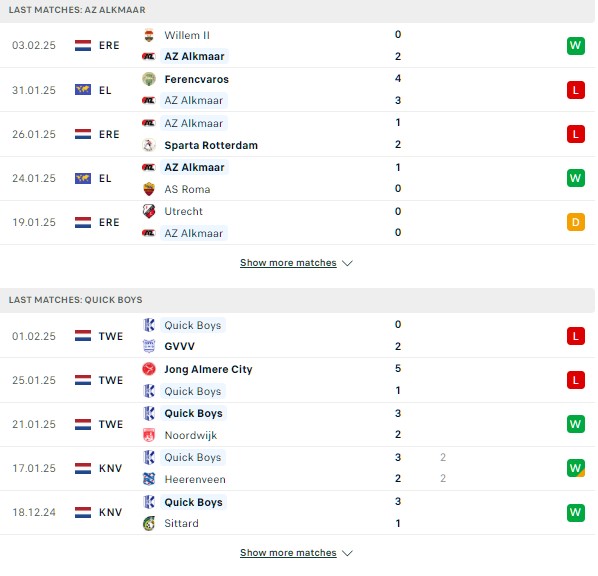Click the Europa League flag icon on 24.01.25
The width and height of the screenshot is (598, 576).
point(83,178)
